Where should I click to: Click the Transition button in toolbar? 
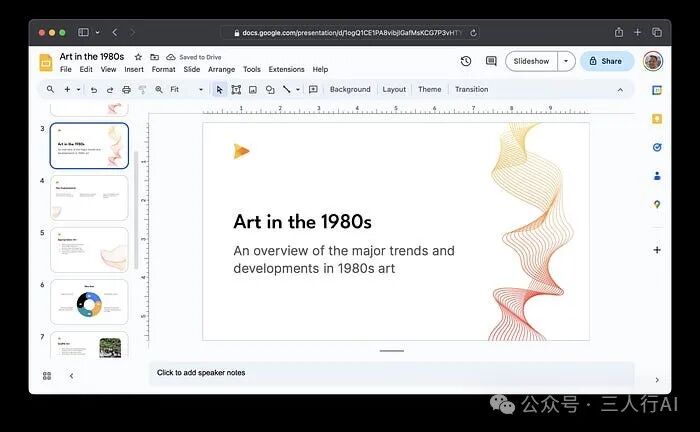tap(471, 89)
